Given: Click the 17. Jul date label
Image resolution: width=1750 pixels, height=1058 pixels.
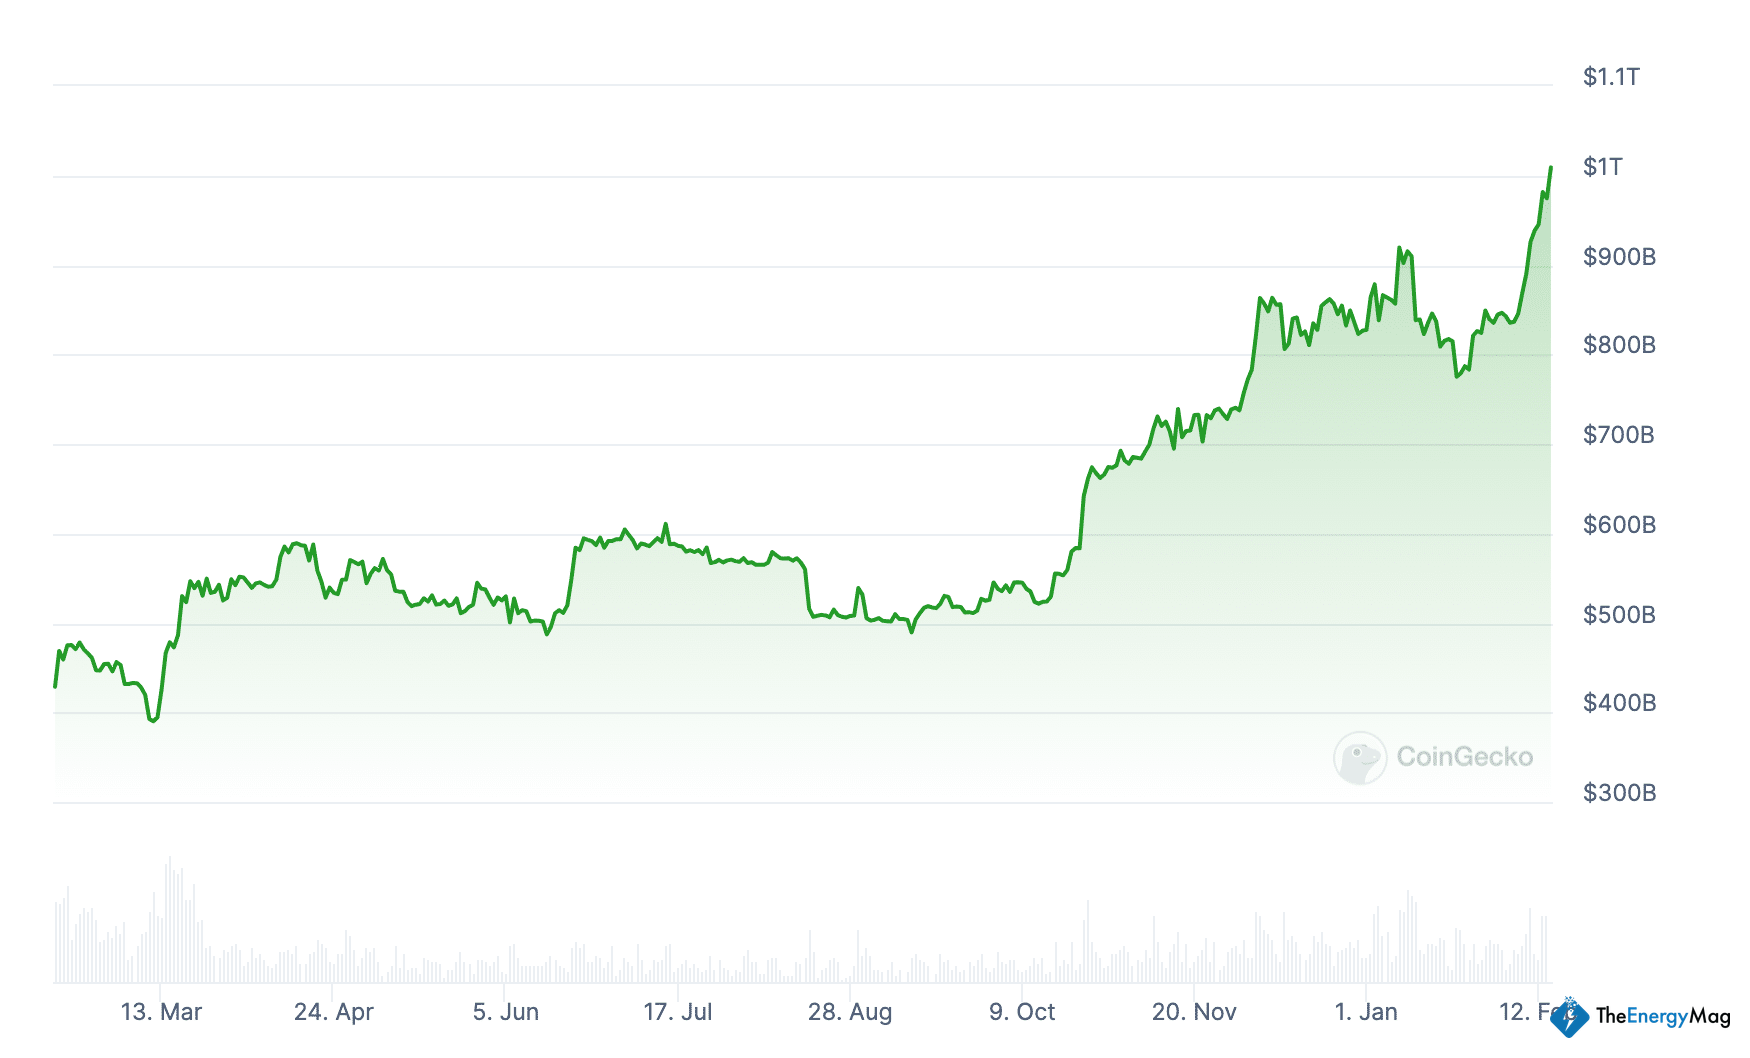Looking at the screenshot, I should pos(677,1012).
